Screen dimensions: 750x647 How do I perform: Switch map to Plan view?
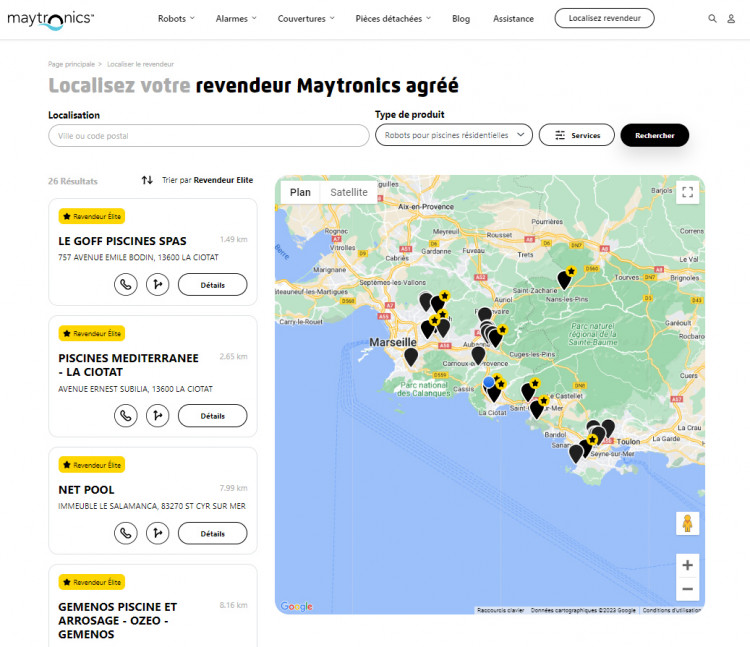[300, 192]
